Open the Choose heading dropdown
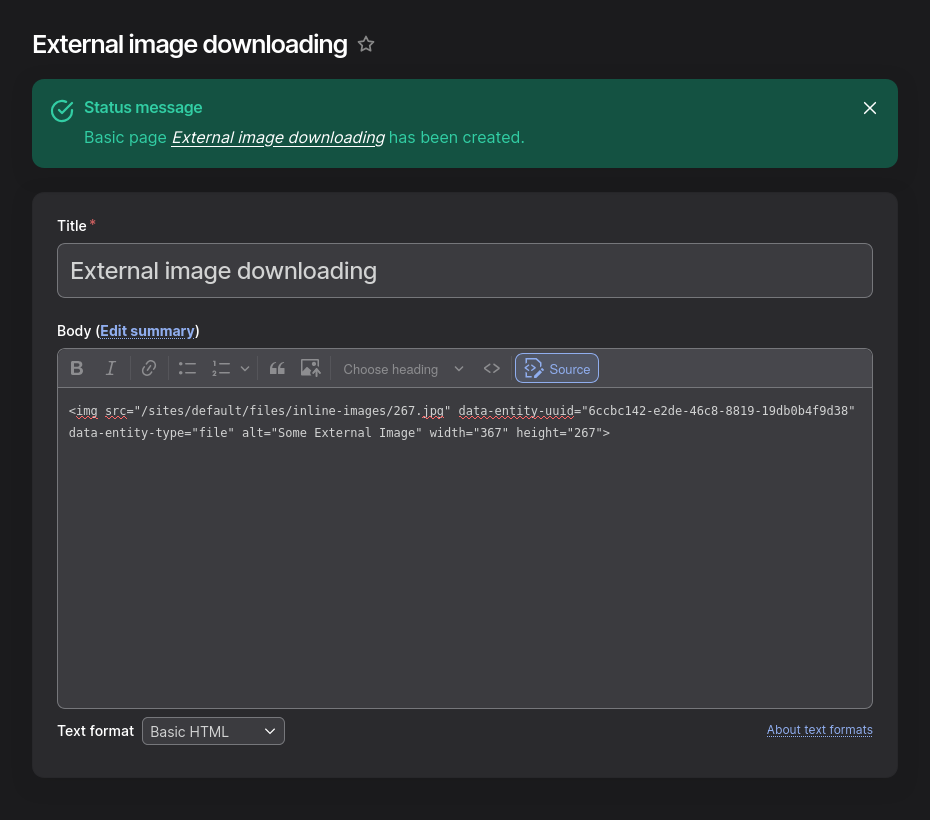 (403, 369)
